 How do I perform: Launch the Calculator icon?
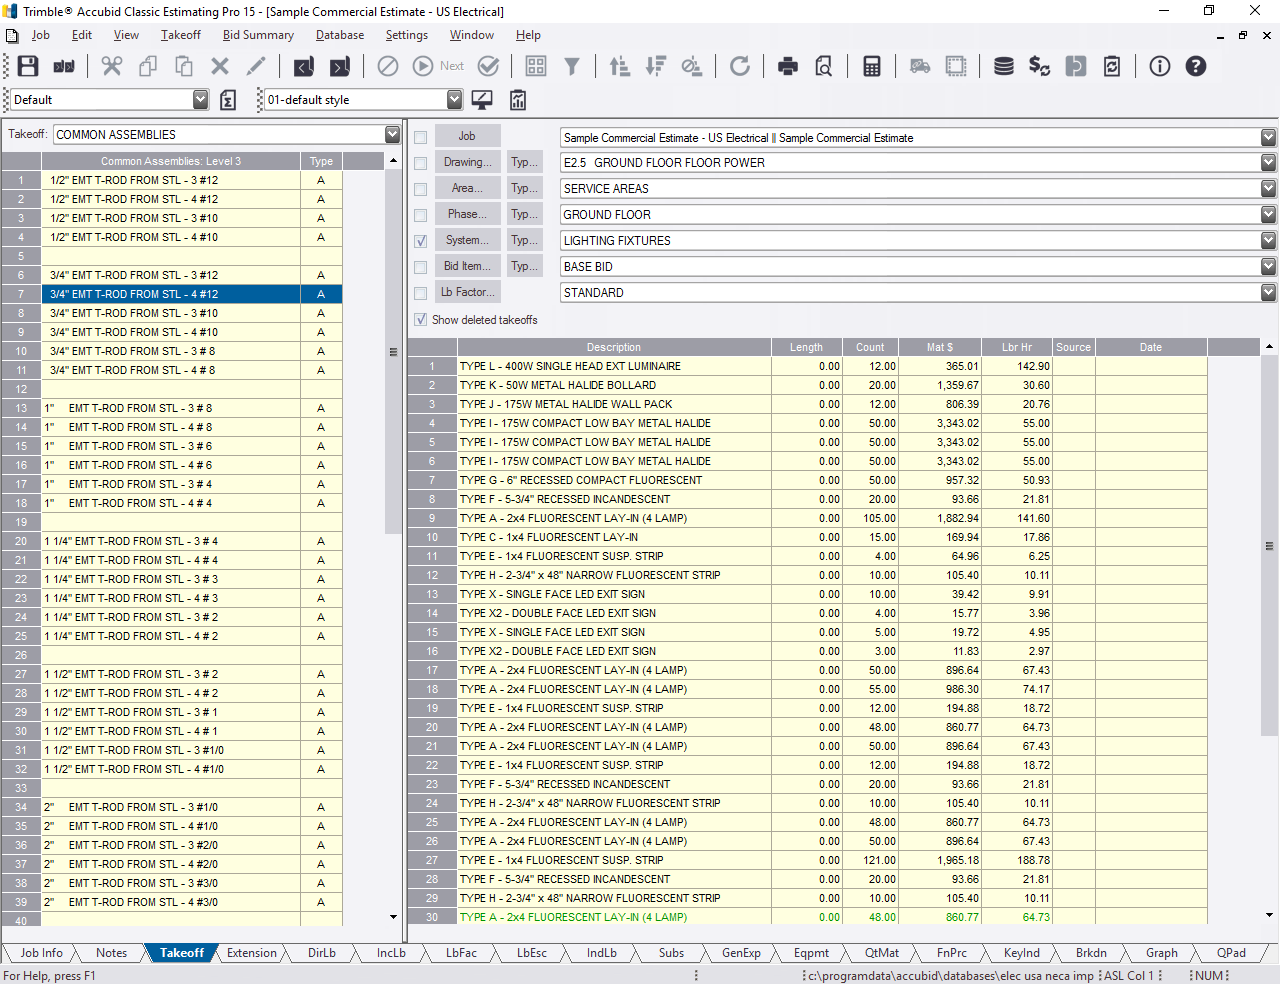point(870,66)
